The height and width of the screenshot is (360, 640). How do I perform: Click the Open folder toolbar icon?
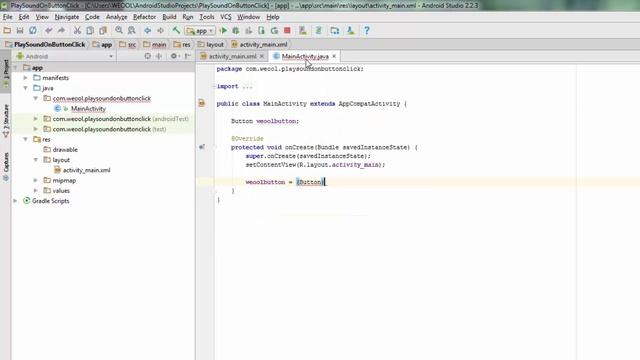[7, 31]
